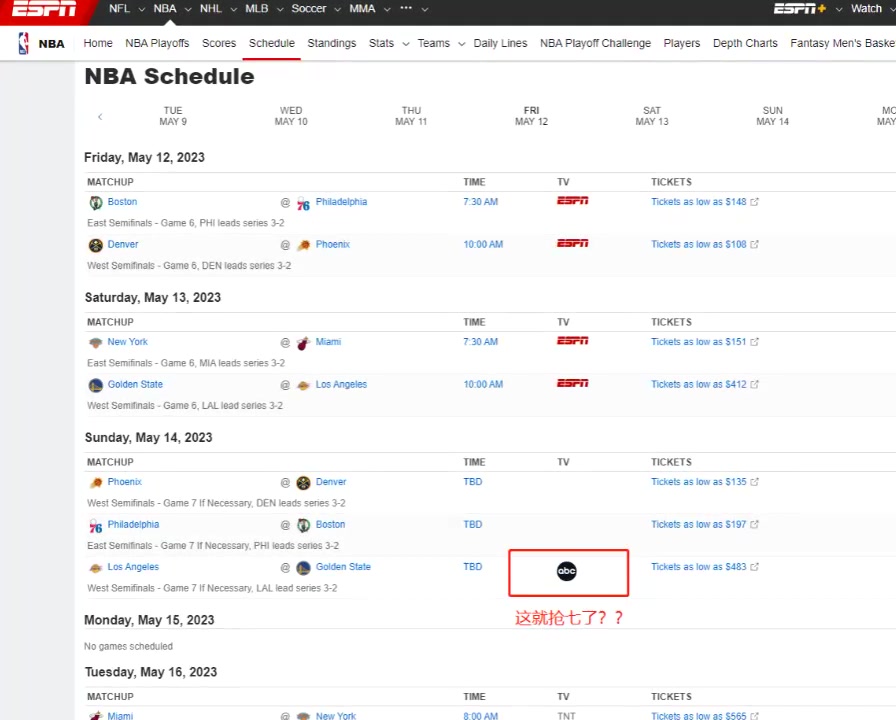Open the Watch menu in top bar

click(866, 9)
